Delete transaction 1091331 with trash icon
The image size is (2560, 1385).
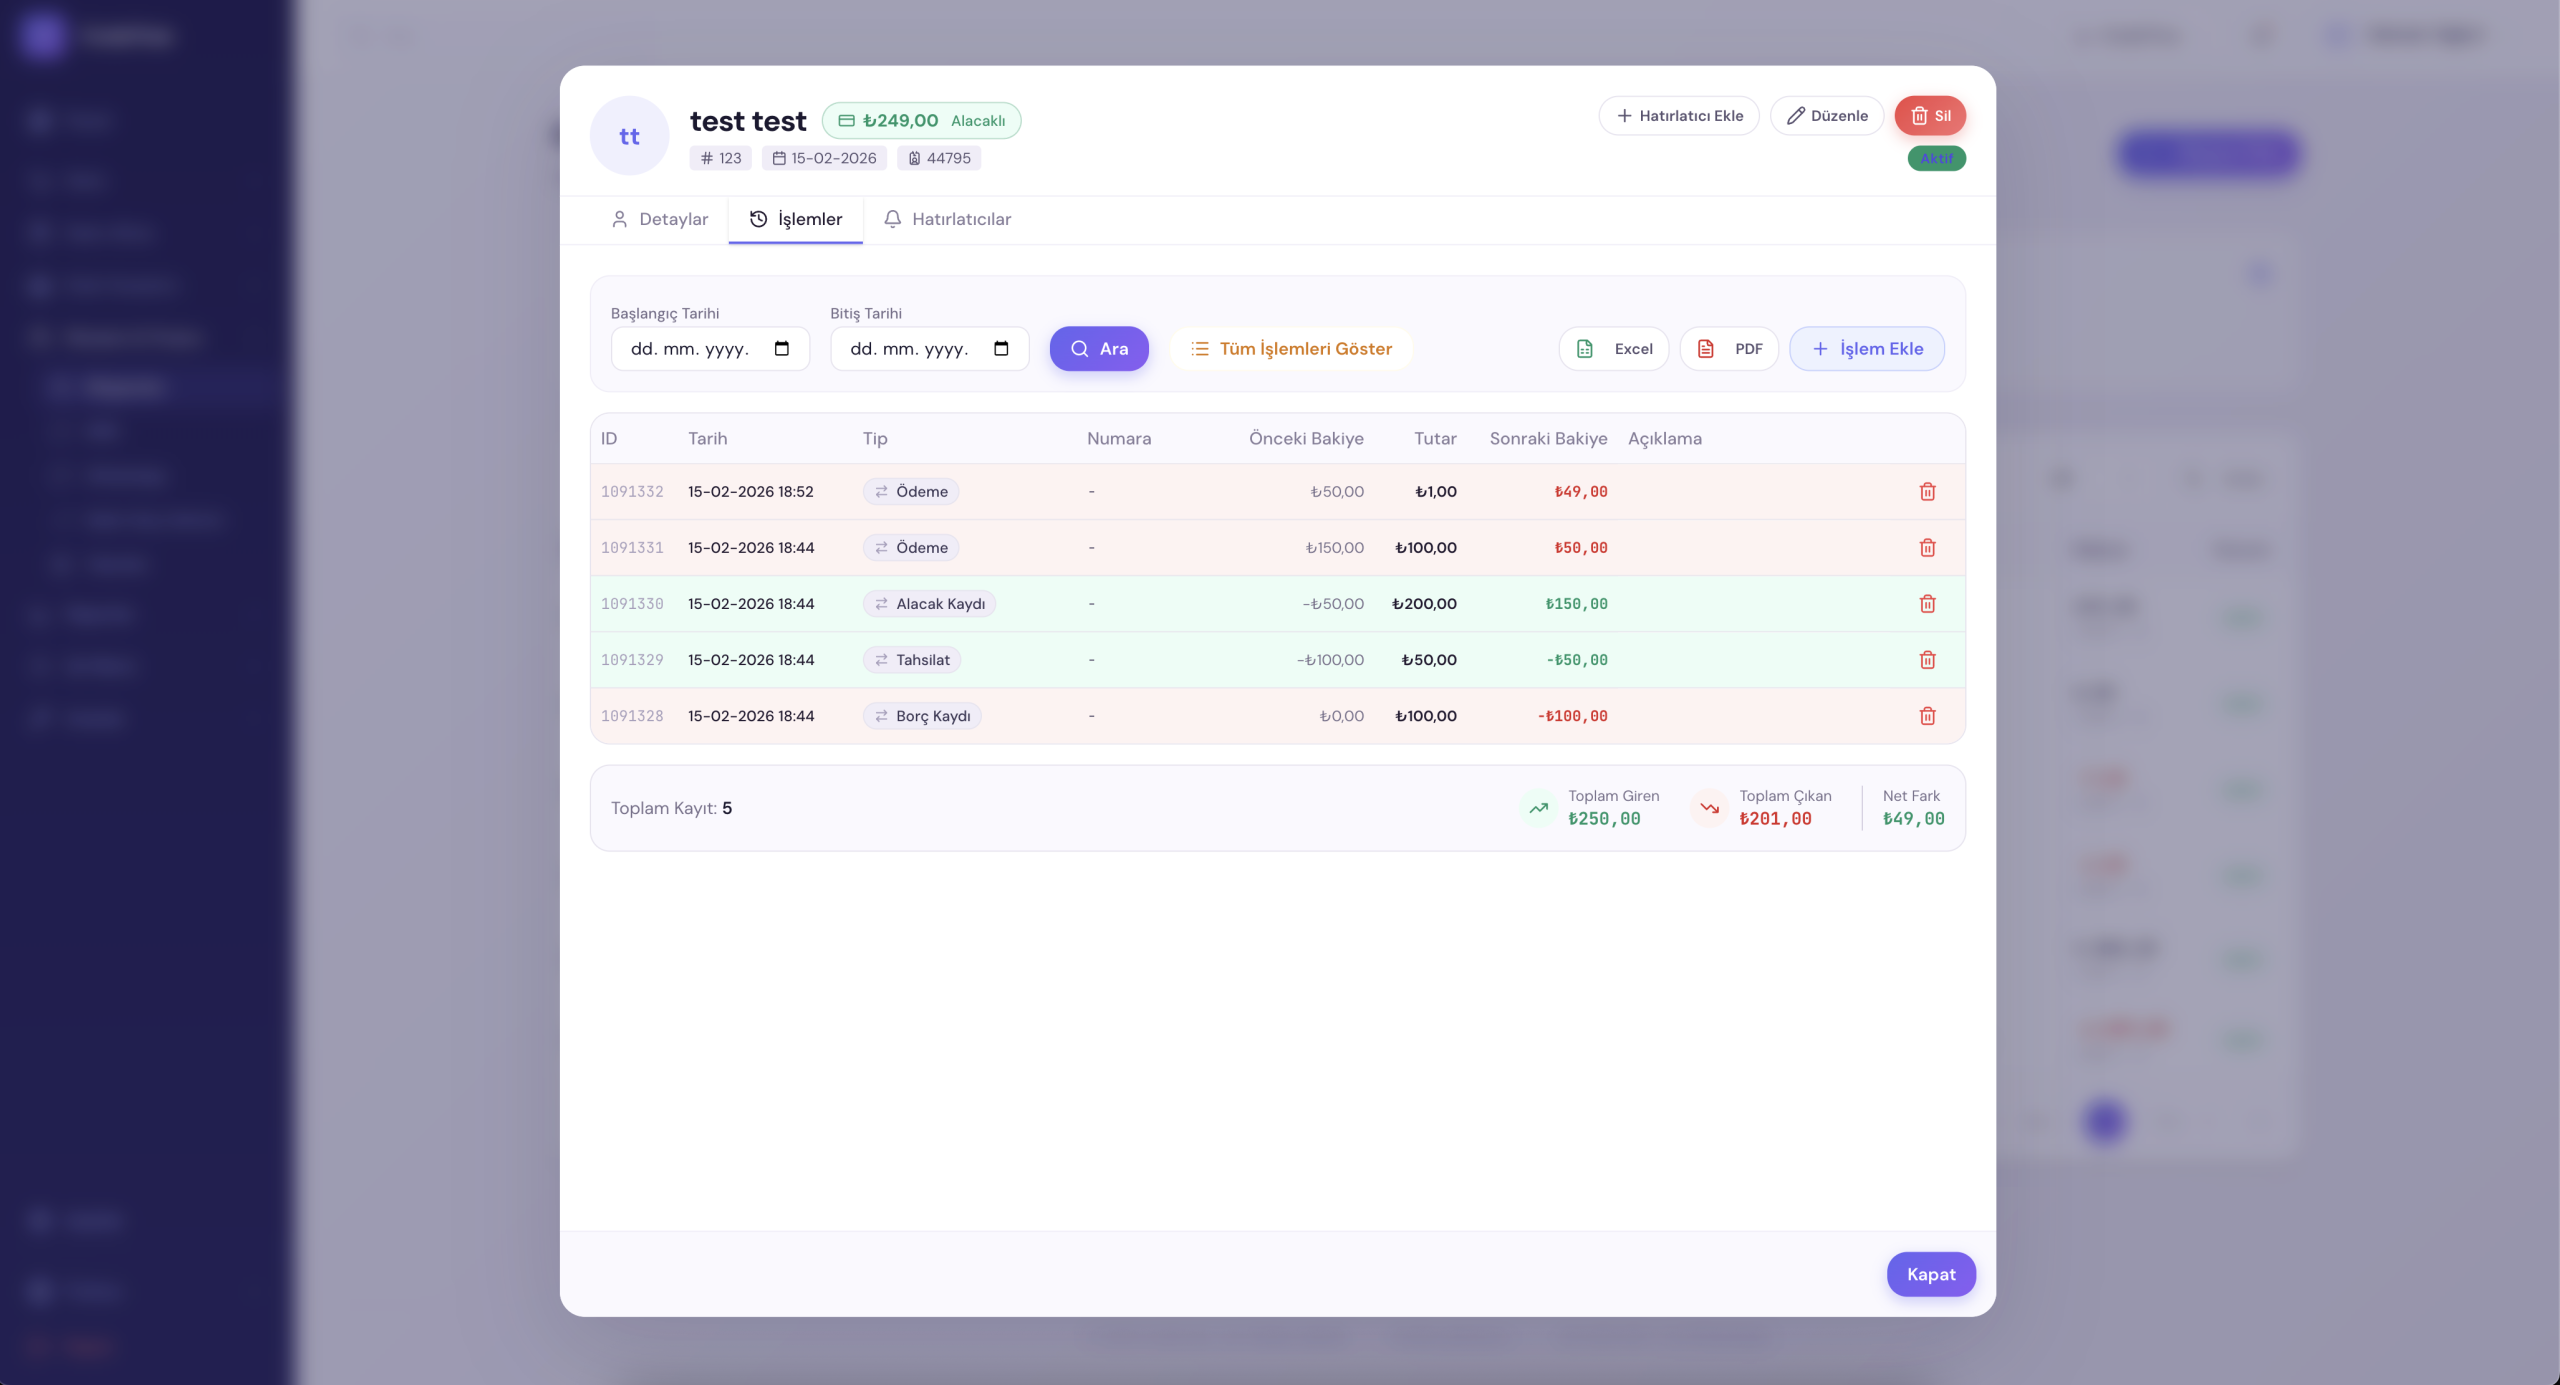click(x=1927, y=547)
